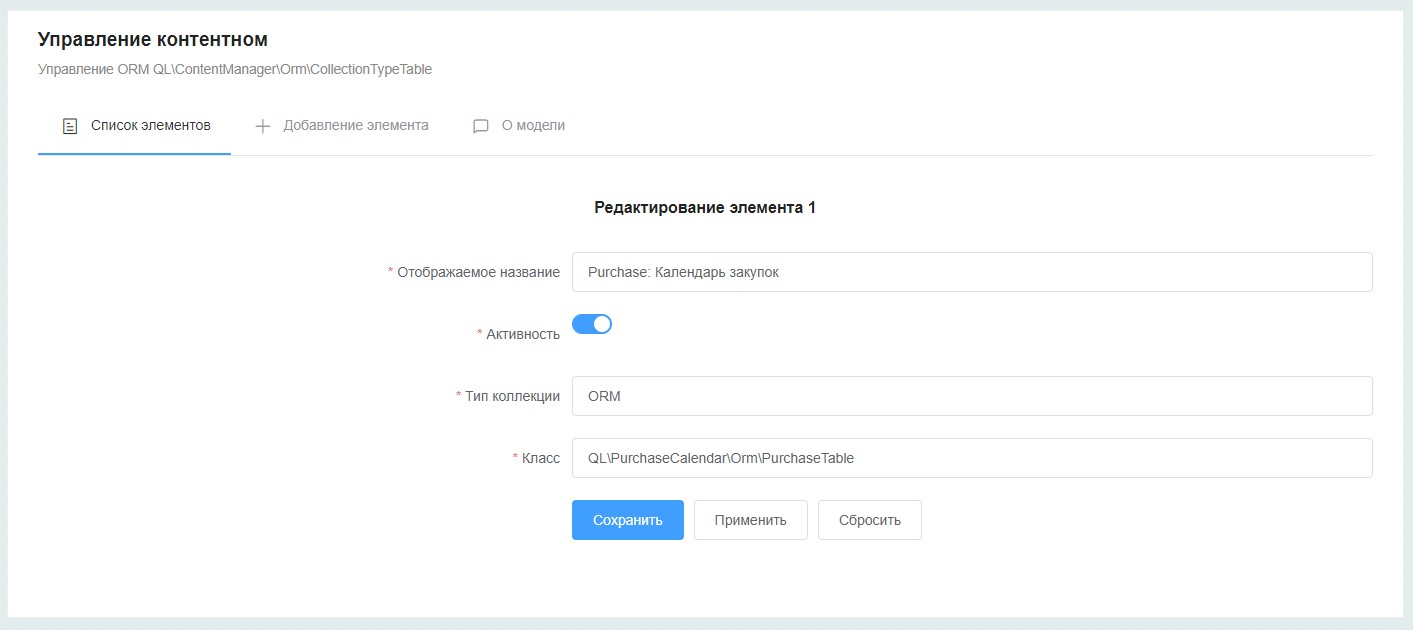Switch to the Список элементов tab
1413x630 pixels.
(150, 126)
